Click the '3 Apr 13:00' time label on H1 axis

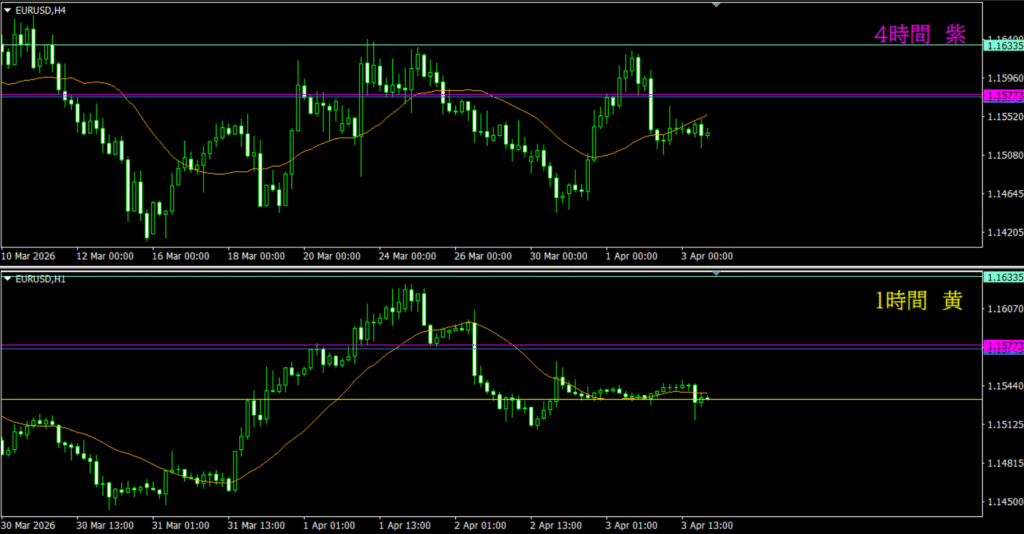pyautogui.click(x=707, y=524)
